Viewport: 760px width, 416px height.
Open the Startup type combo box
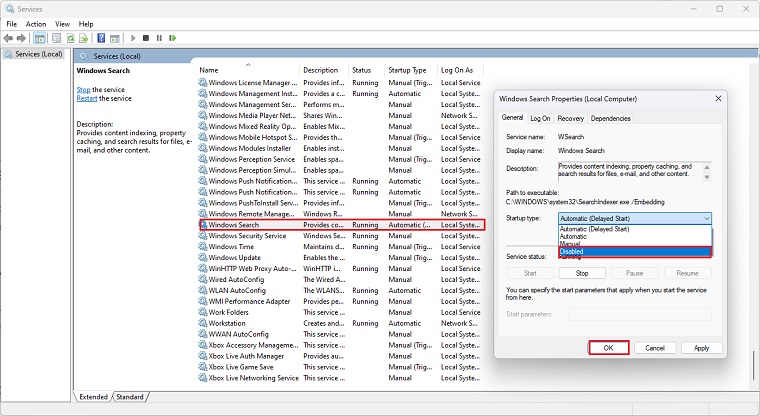634,219
